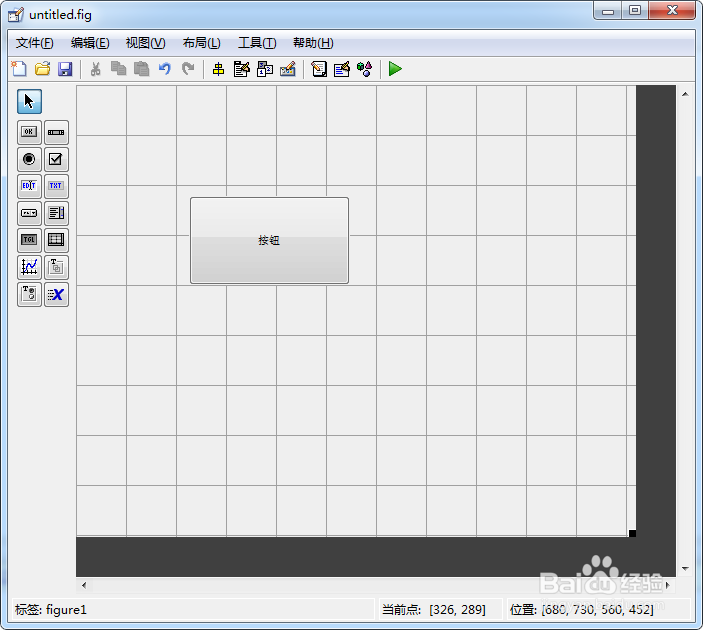Click the 位置 status entry
The height and width of the screenshot is (630, 703).
[581, 610]
